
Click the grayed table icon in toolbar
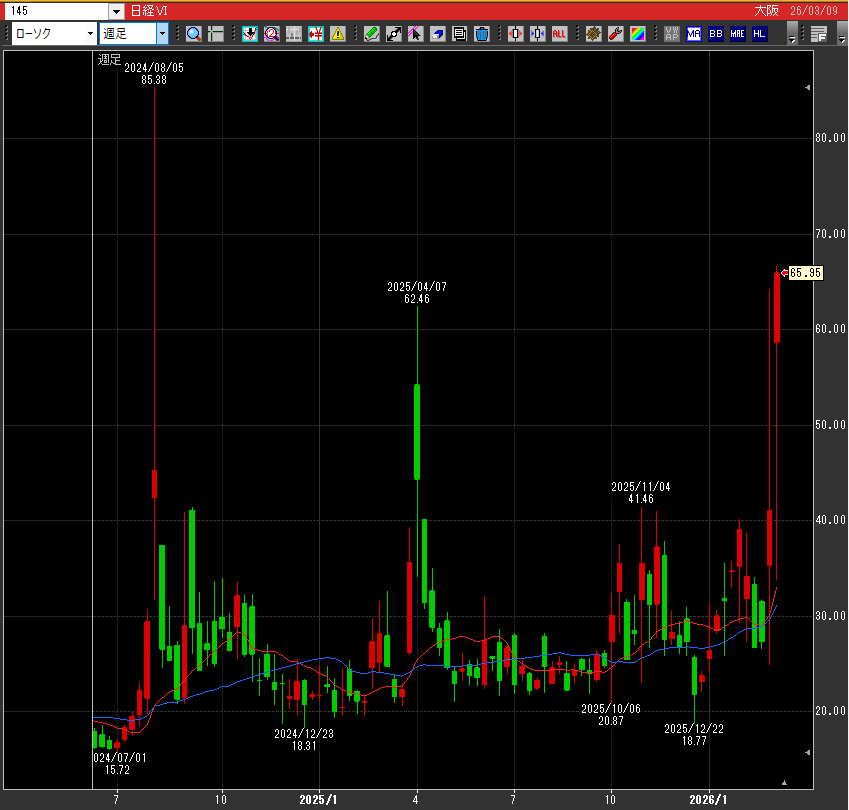coord(293,34)
